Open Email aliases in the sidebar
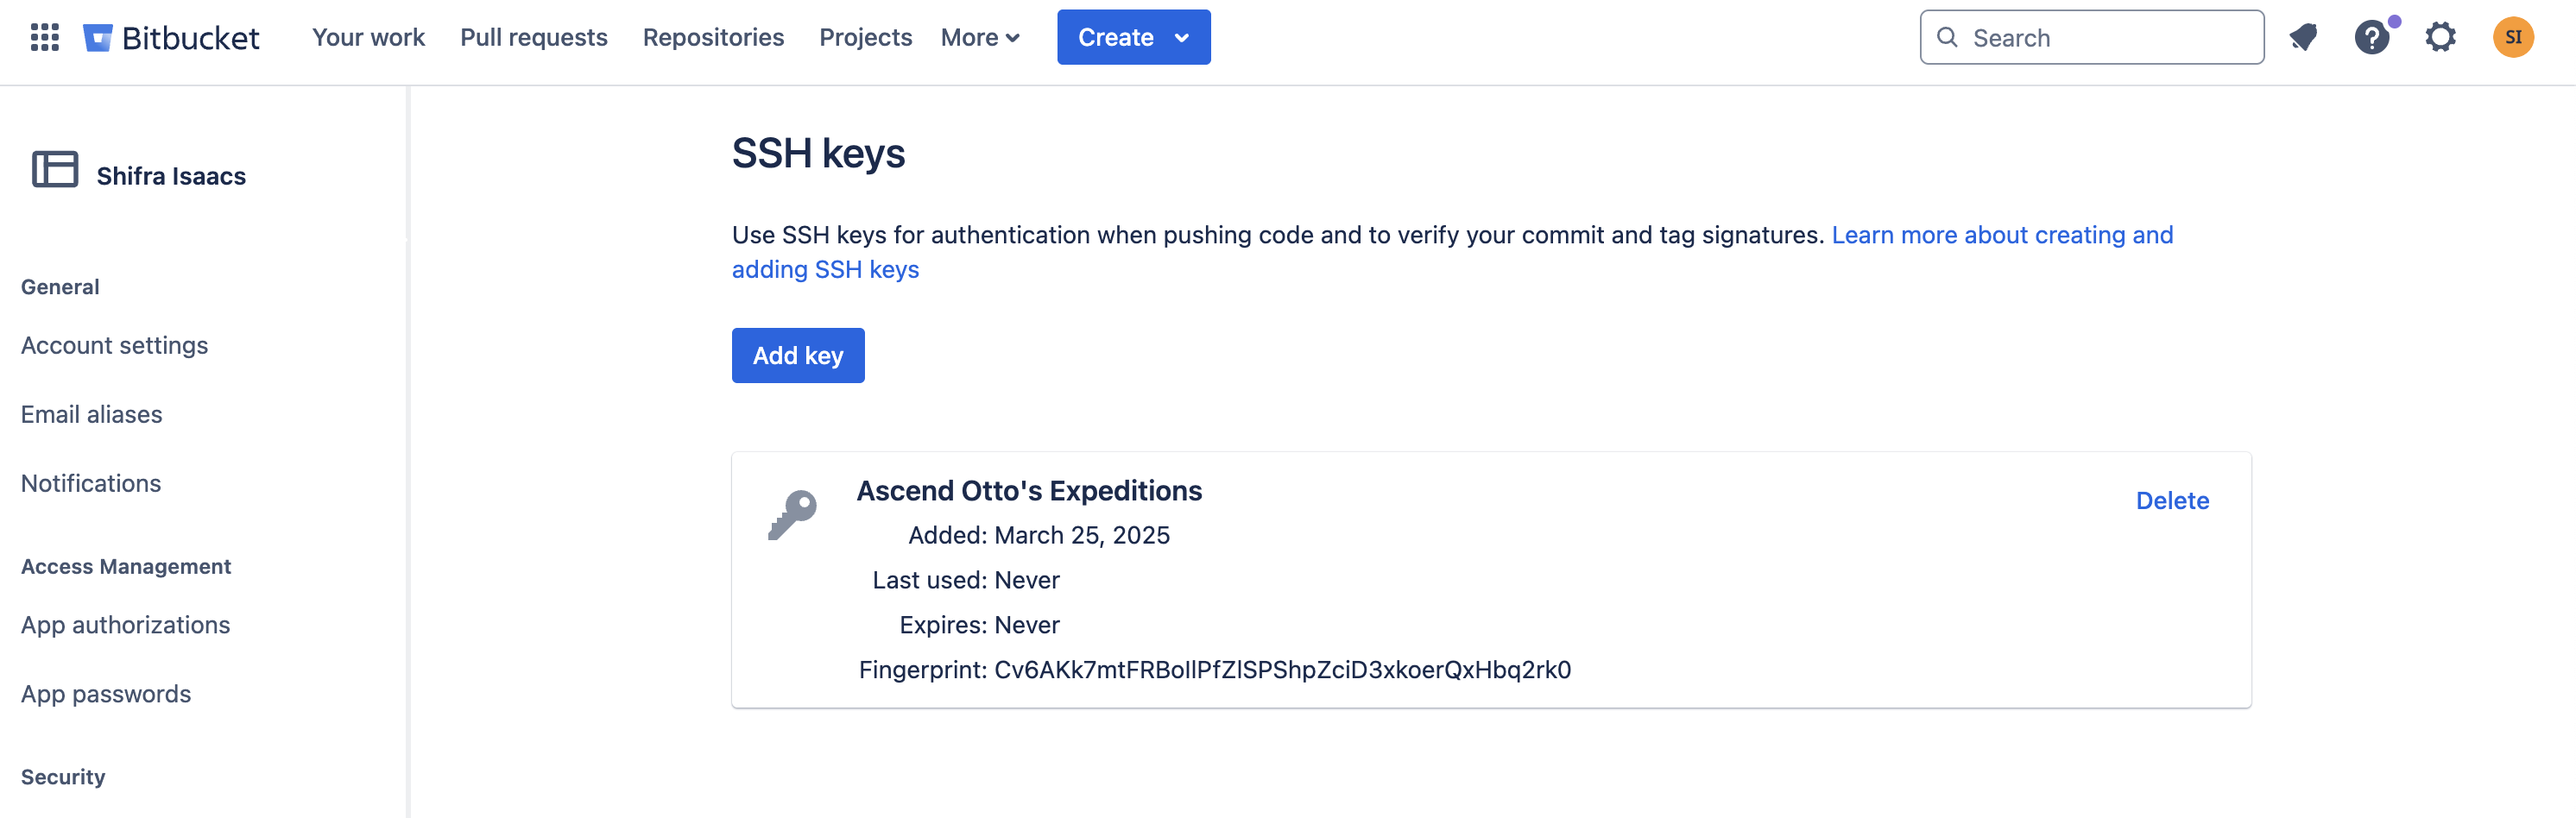The width and height of the screenshot is (2576, 818). pos(91,415)
